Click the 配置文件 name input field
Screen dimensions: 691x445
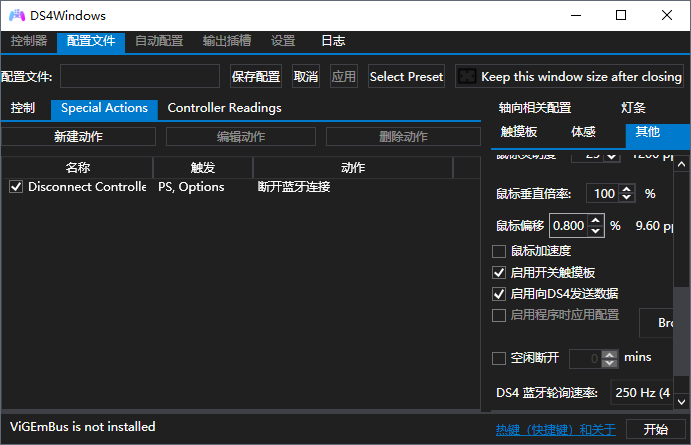pos(140,76)
